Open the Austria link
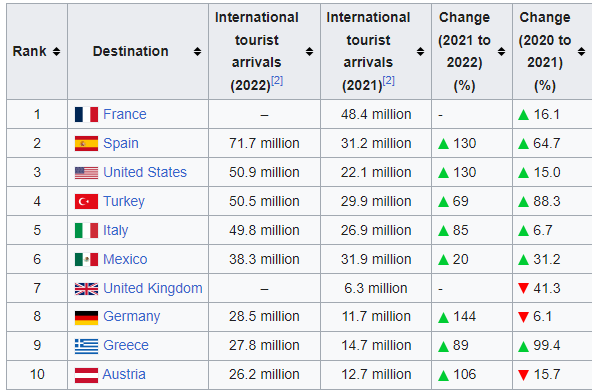 pyautogui.click(x=124, y=374)
